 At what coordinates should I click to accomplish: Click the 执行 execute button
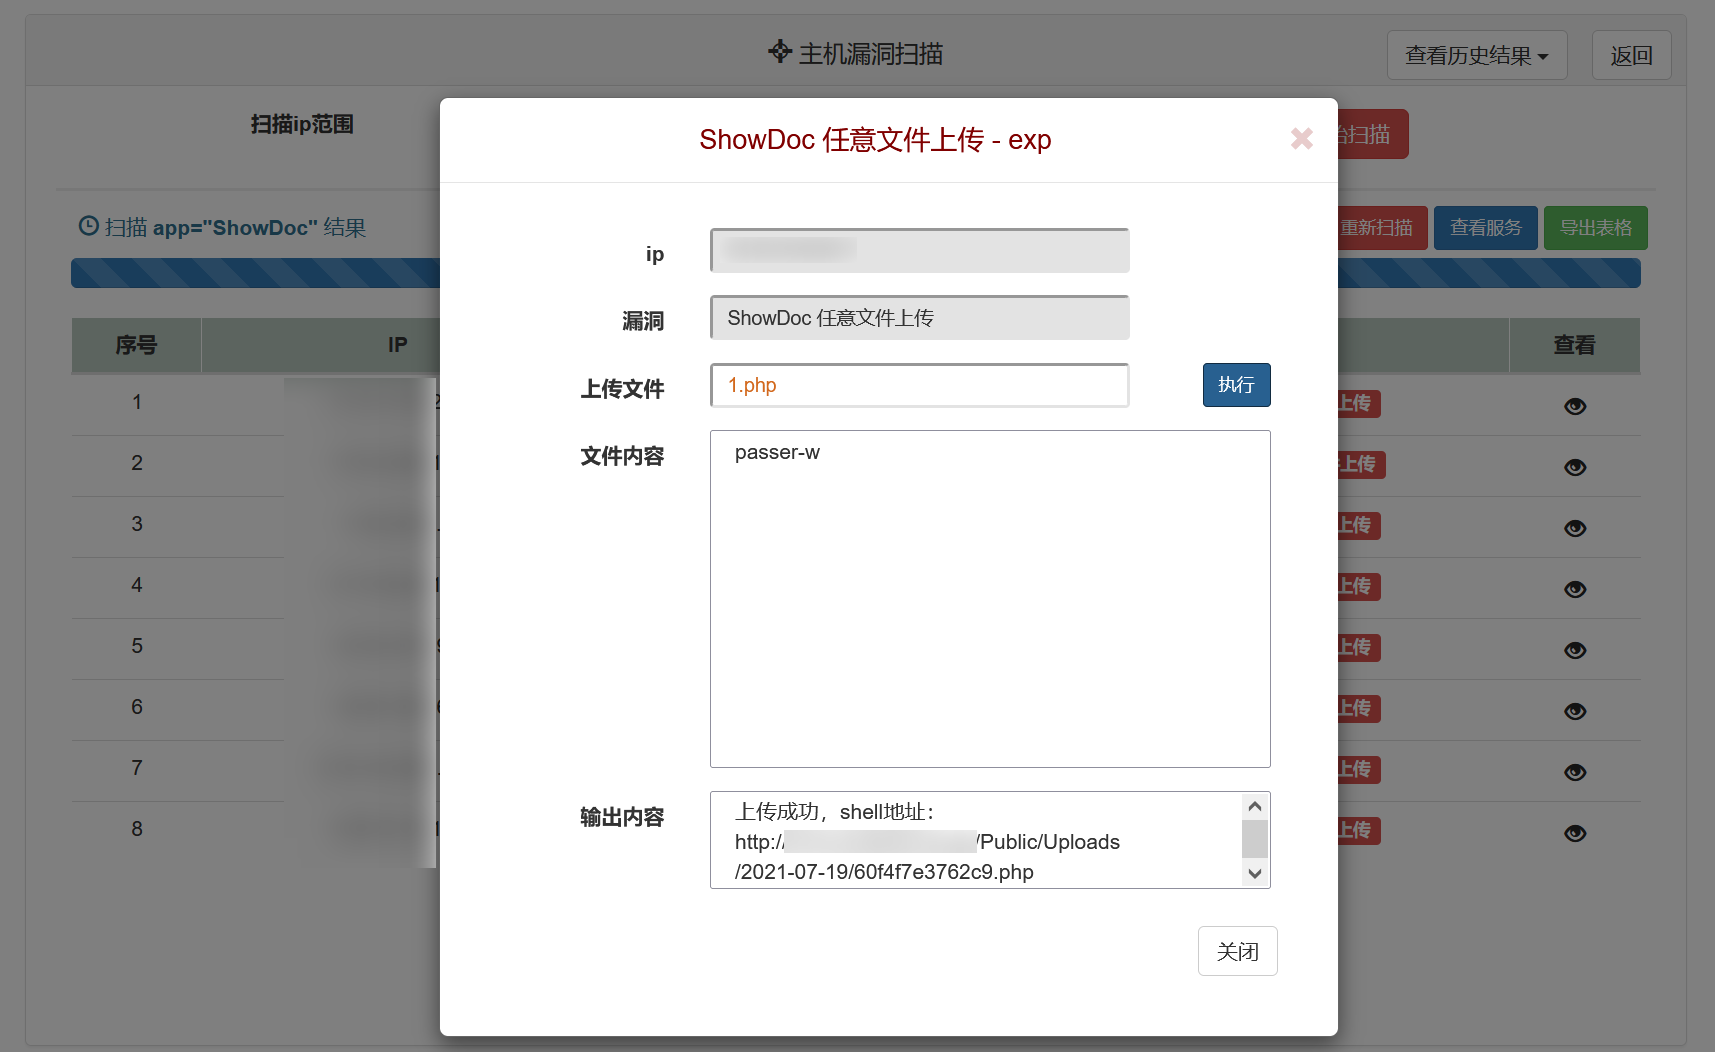(x=1236, y=385)
